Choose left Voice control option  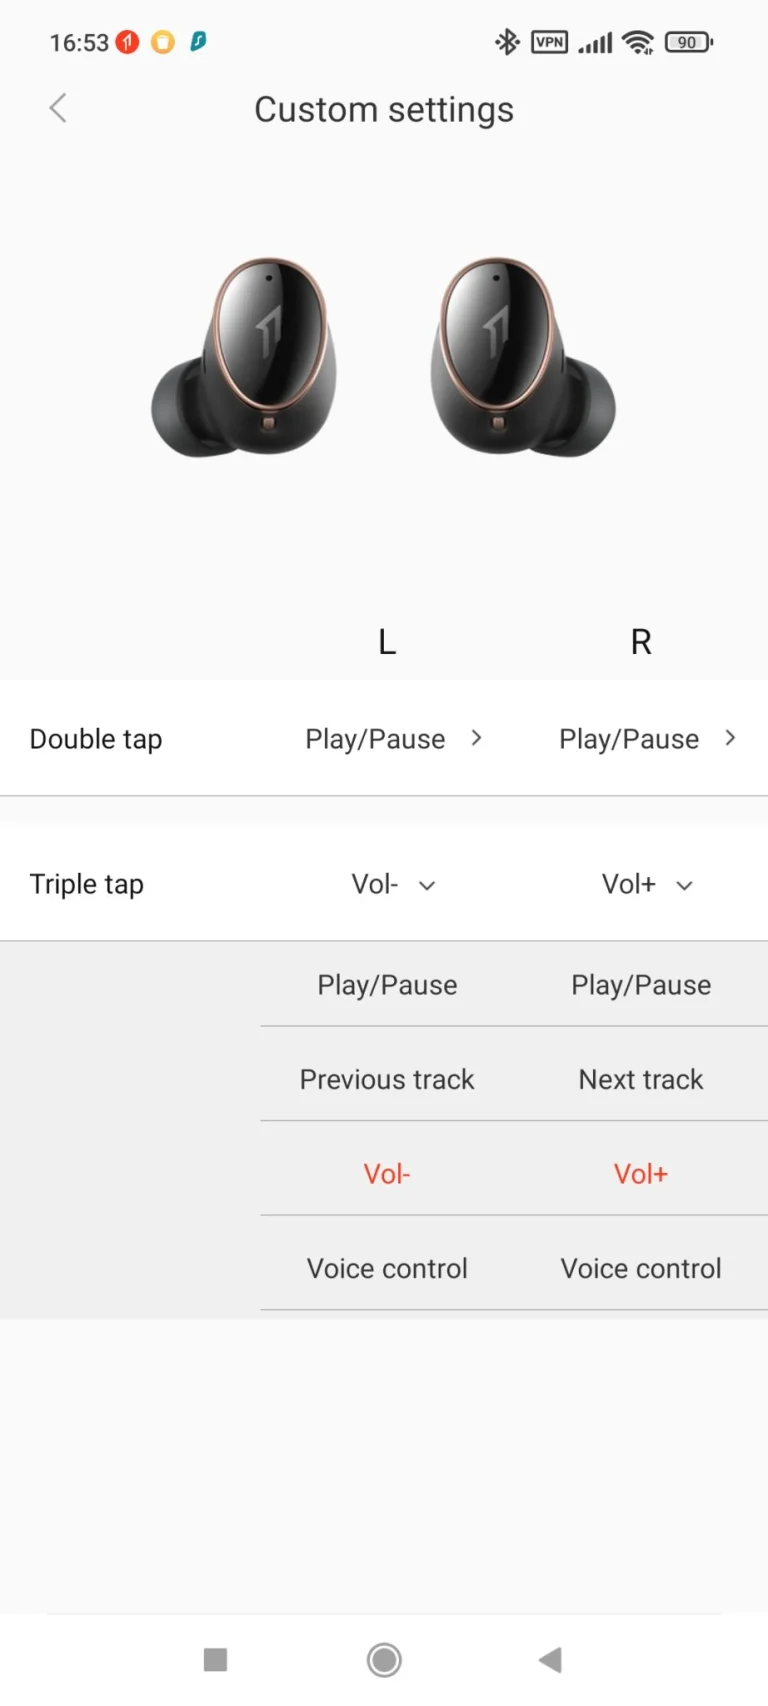point(387,1269)
